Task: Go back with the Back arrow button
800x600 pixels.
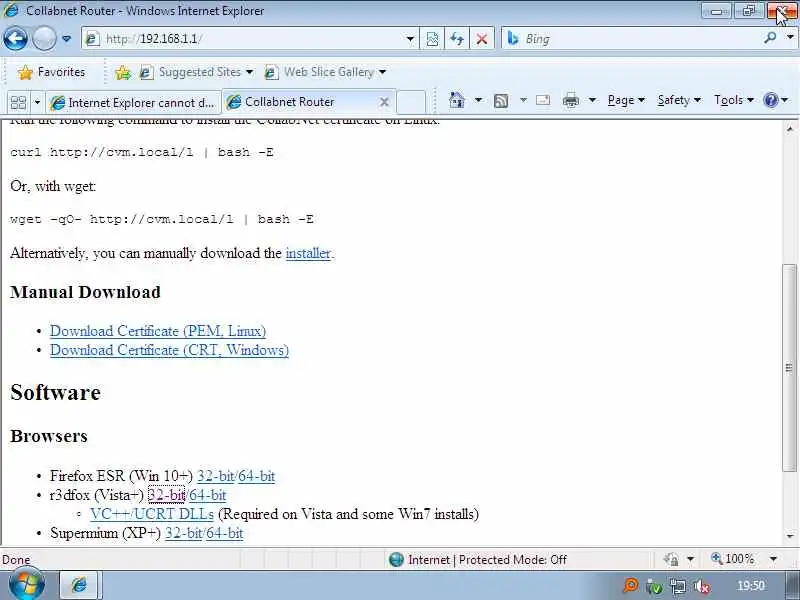Action: 15,39
